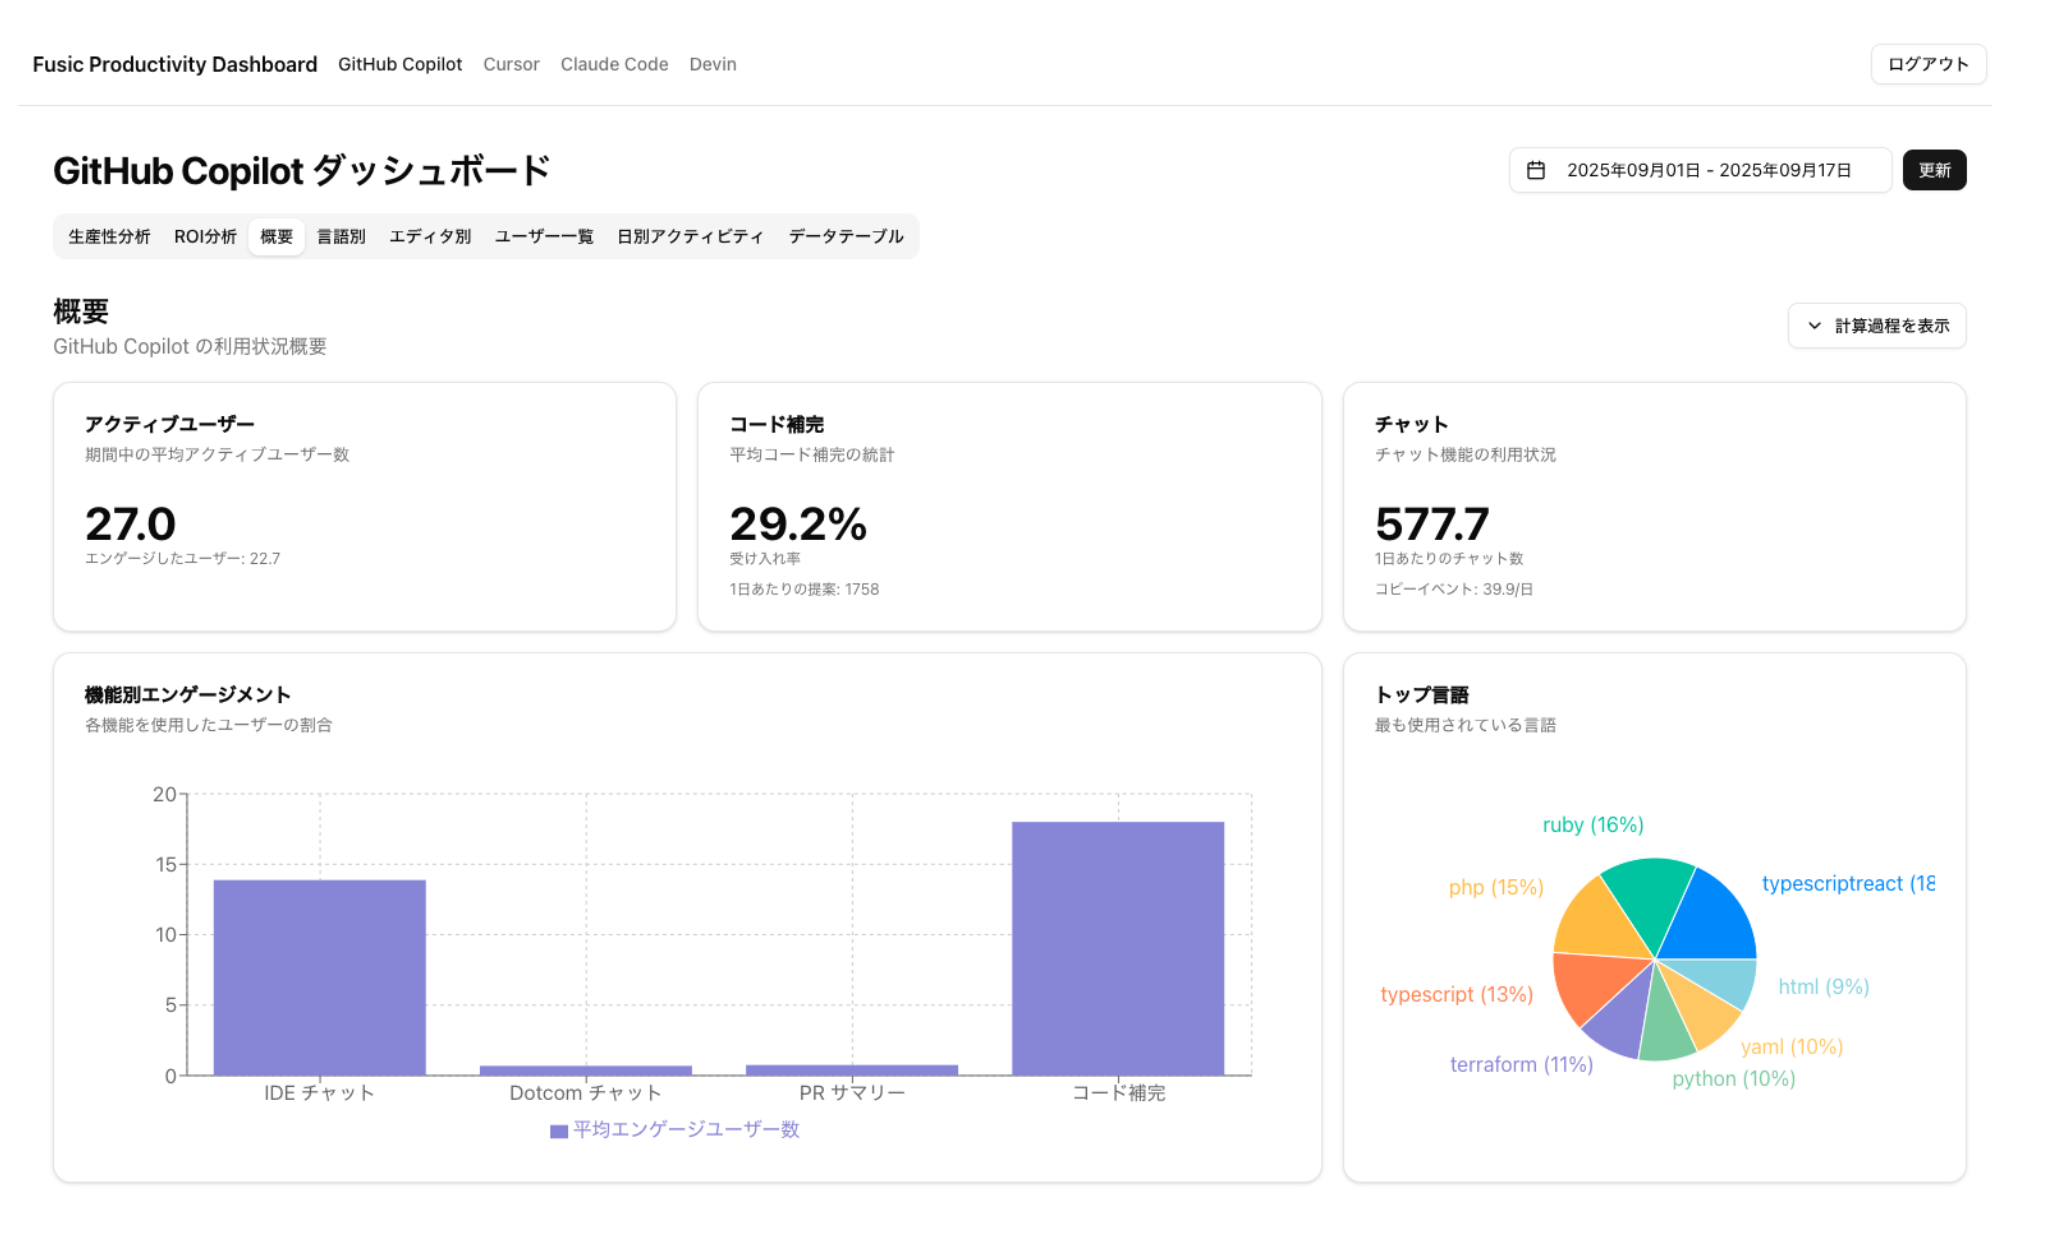Go to the Devin dashboard link
The image size is (2046, 1244).
point(712,64)
